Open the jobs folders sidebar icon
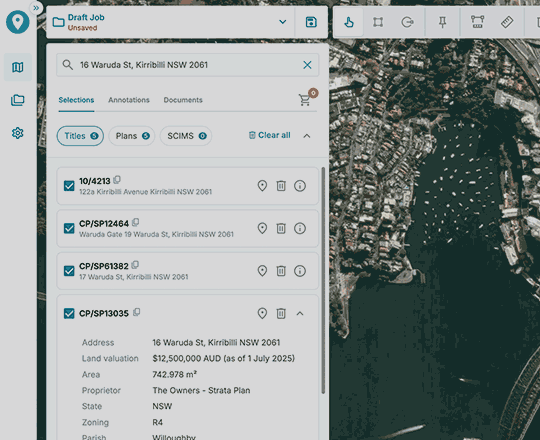The width and height of the screenshot is (540, 440). [x=18, y=100]
